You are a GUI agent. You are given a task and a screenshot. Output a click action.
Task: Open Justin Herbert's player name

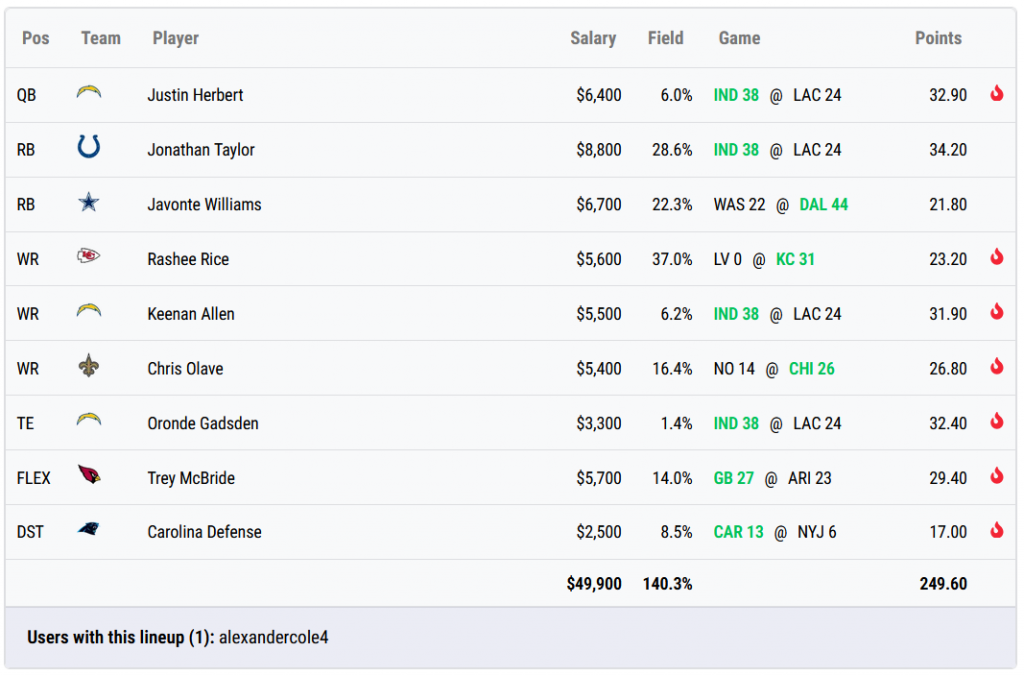[195, 95]
